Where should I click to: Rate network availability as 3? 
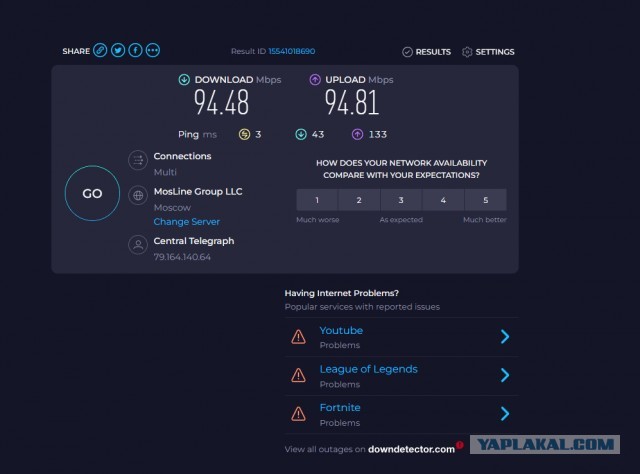pos(401,200)
